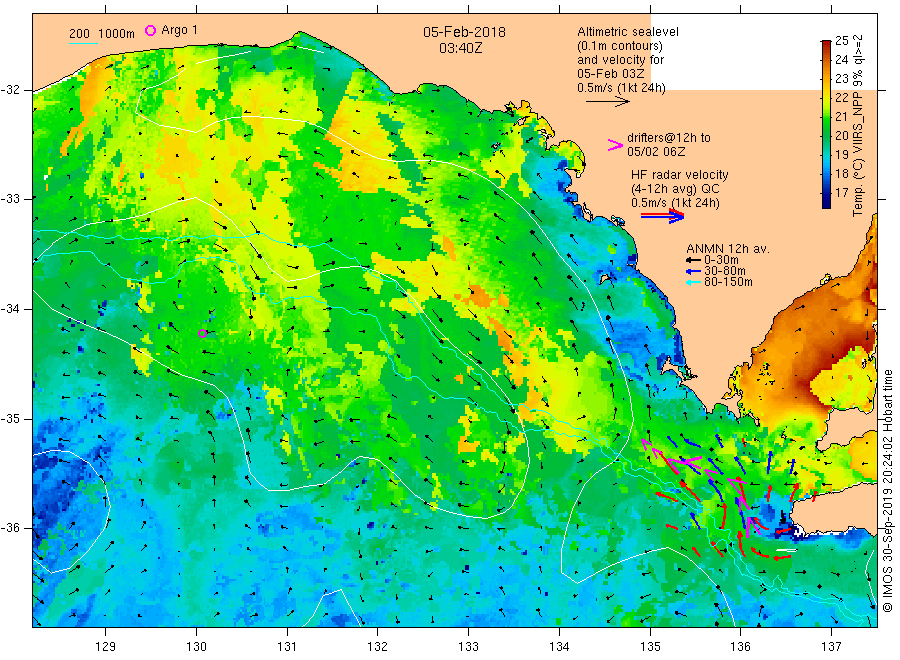Screen dimensions: 900x660
Task: Click the magenta Argo 1 circle in legend
Action: (150, 30)
